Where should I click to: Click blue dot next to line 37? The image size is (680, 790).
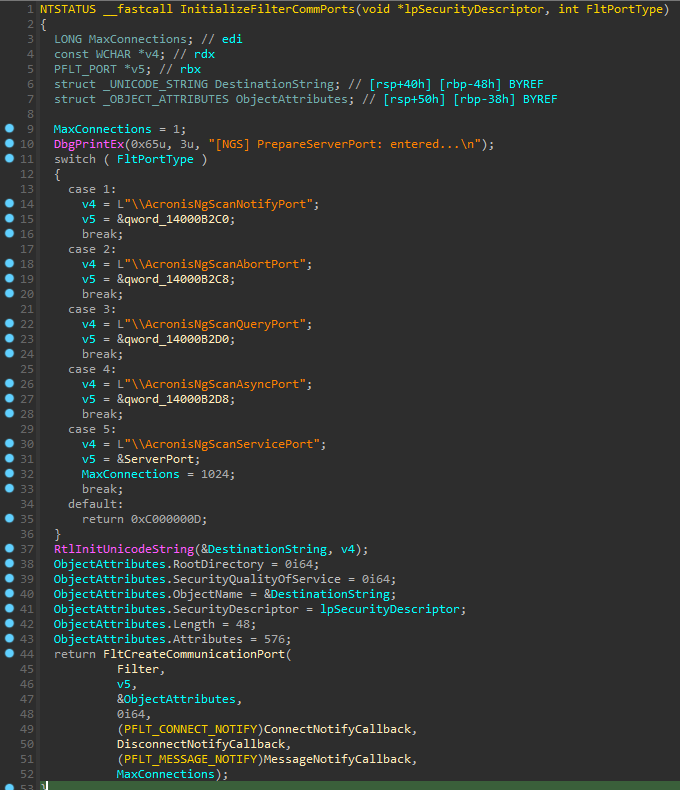tap(9, 548)
